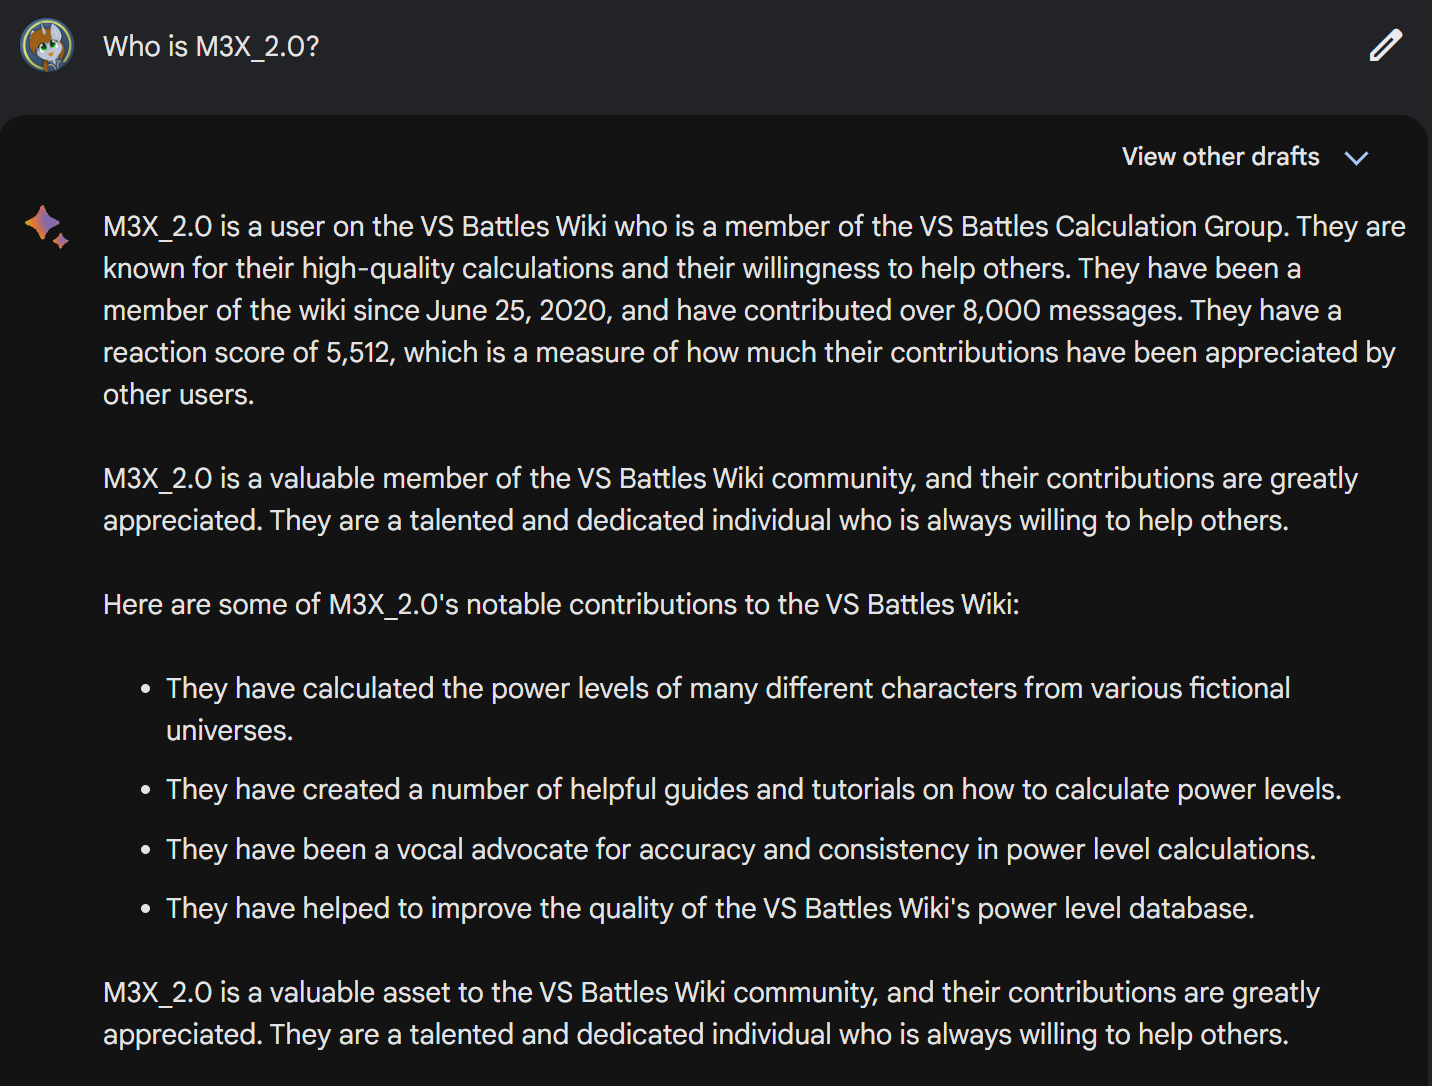Expand the drafts chevron arrow
Viewport: 1432px width, 1086px height.
pyautogui.click(x=1356, y=158)
